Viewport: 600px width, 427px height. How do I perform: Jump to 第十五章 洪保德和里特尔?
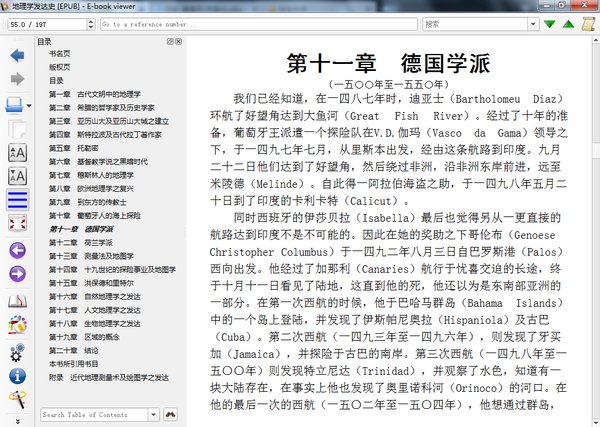[x=91, y=283]
